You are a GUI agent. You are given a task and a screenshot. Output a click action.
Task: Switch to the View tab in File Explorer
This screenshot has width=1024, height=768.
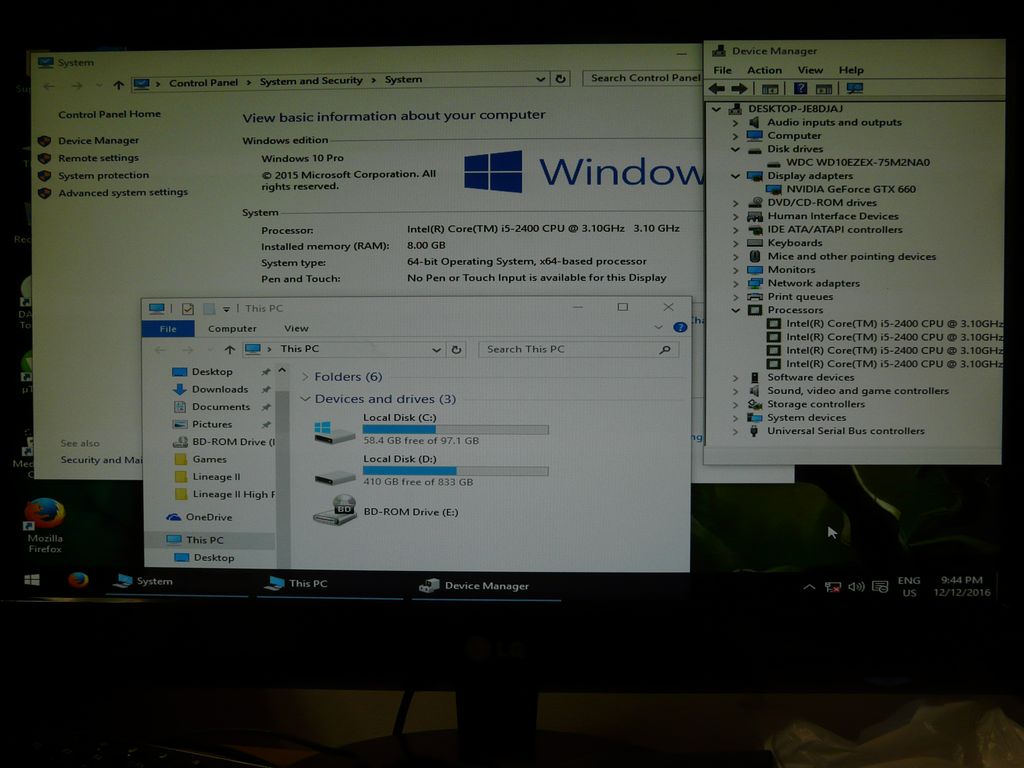click(296, 328)
